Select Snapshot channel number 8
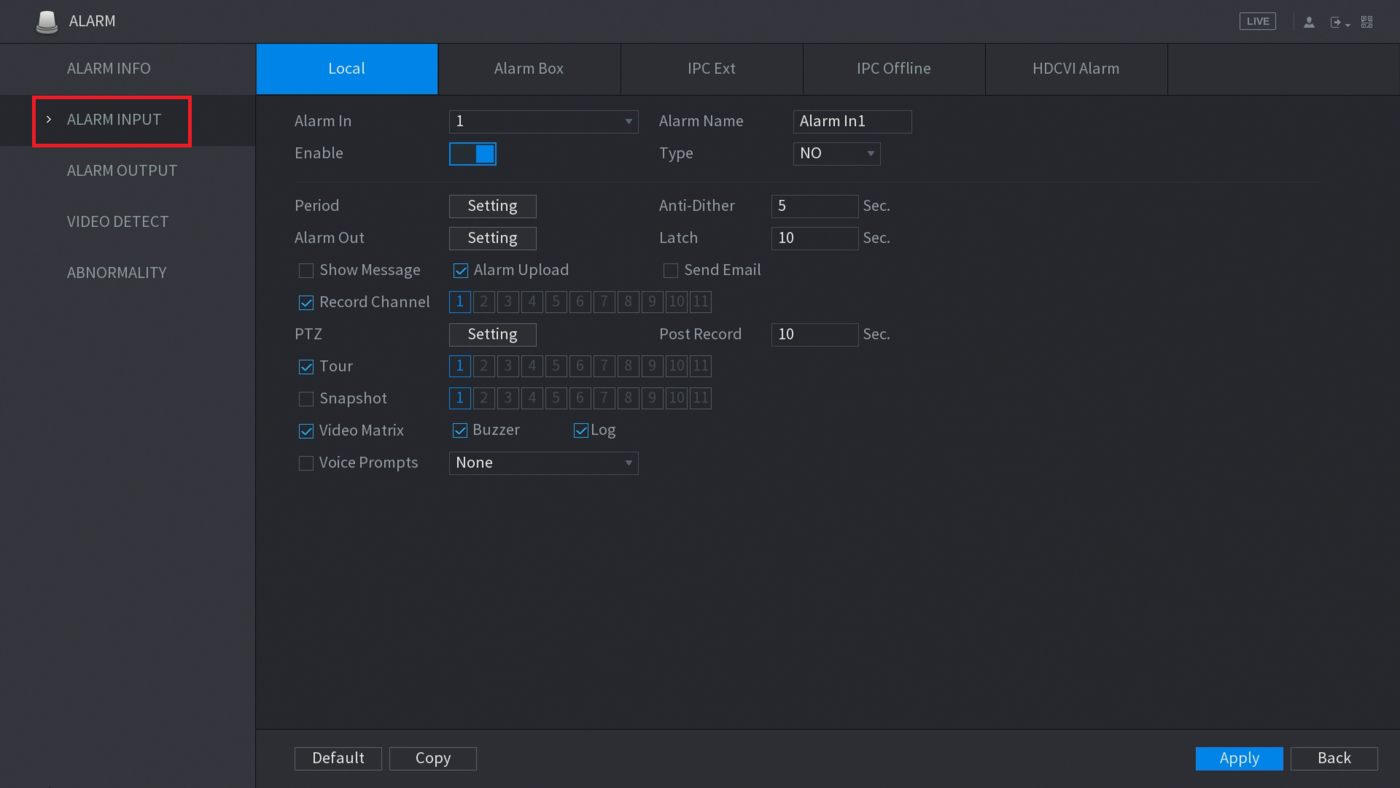The image size is (1400, 788). coord(628,398)
